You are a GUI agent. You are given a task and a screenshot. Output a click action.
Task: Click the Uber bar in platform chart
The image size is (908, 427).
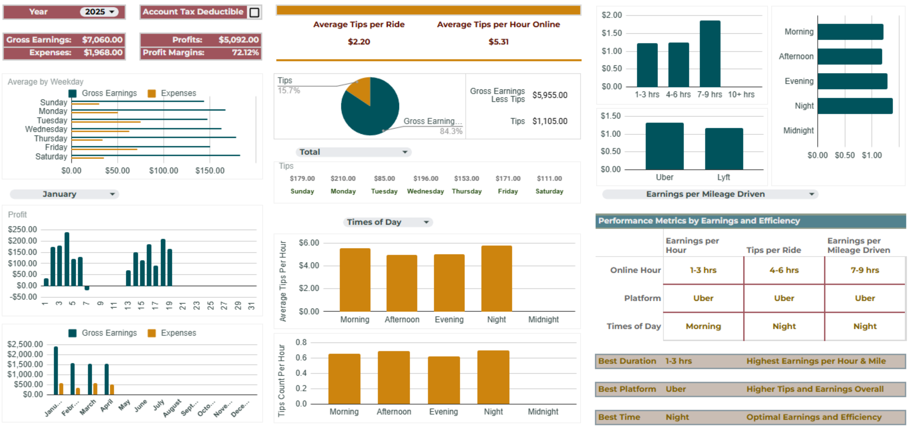(664, 145)
